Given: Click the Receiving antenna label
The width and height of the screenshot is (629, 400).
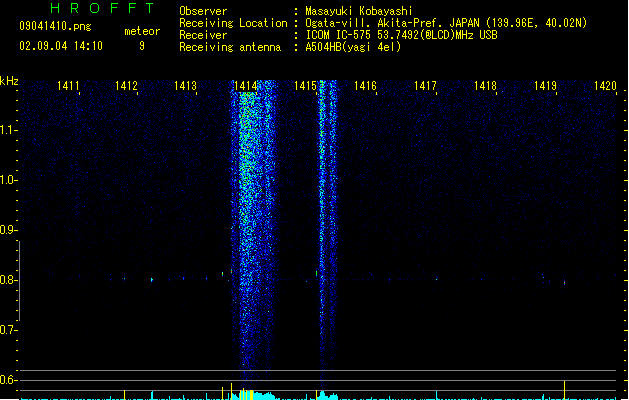Looking at the screenshot, I should pyautogui.click(x=230, y=47).
